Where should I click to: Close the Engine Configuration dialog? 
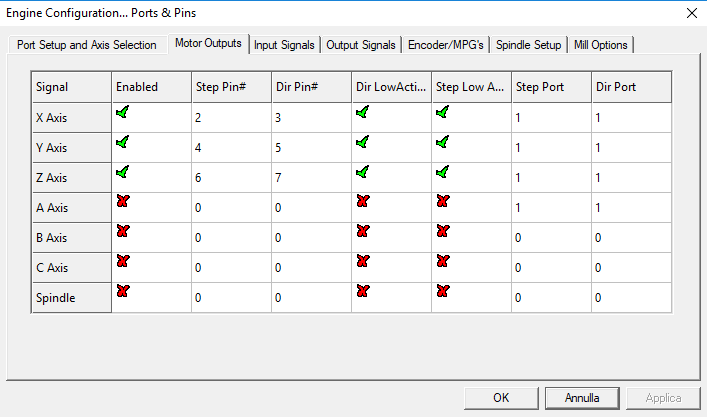[692, 13]
